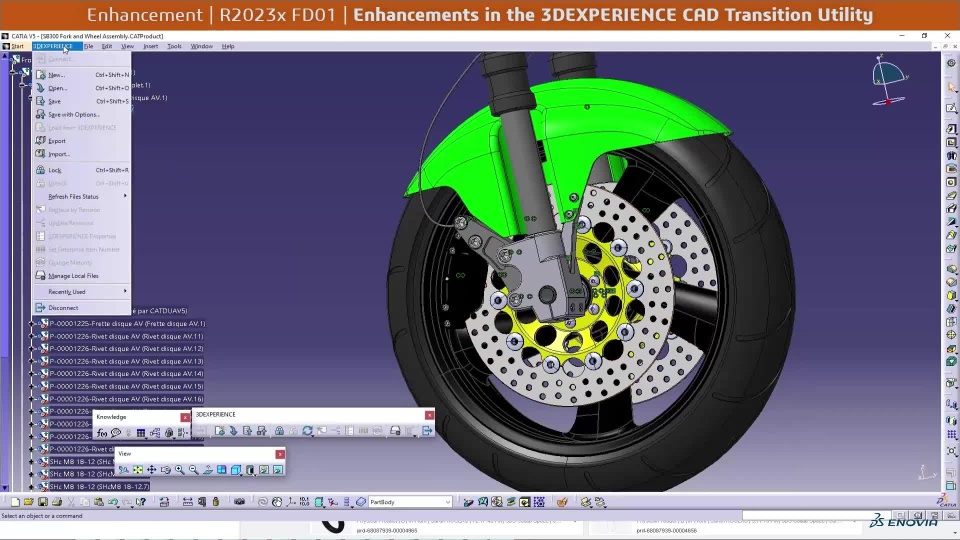Expand SHc M8 18-12.7 tree node
Screen dimensions: 960x540
32,487
